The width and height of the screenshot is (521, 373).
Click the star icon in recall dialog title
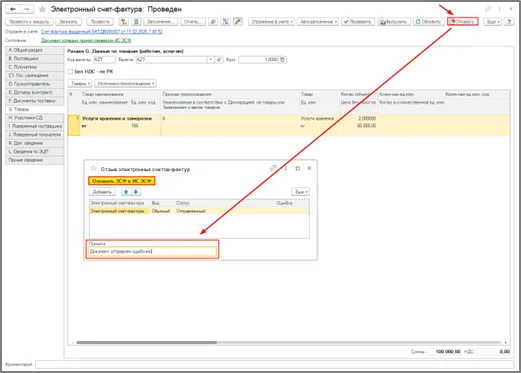(93, 169)
